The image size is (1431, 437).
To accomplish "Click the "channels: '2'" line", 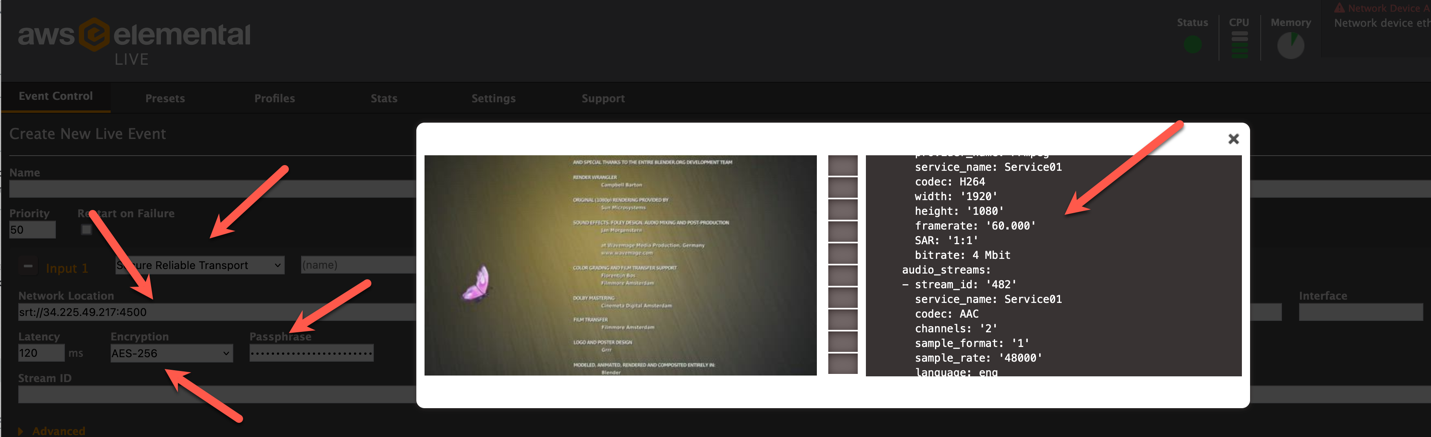I will click(956, 329).
